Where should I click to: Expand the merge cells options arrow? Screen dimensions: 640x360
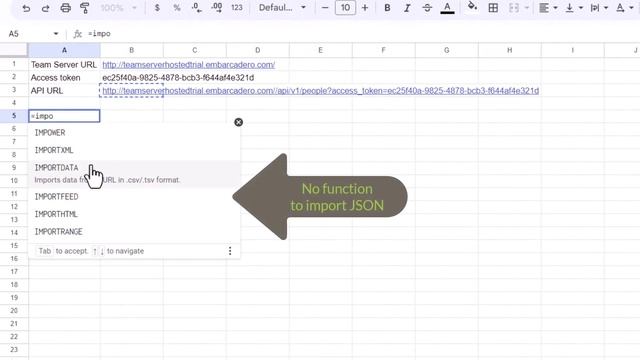coord(527,8)
